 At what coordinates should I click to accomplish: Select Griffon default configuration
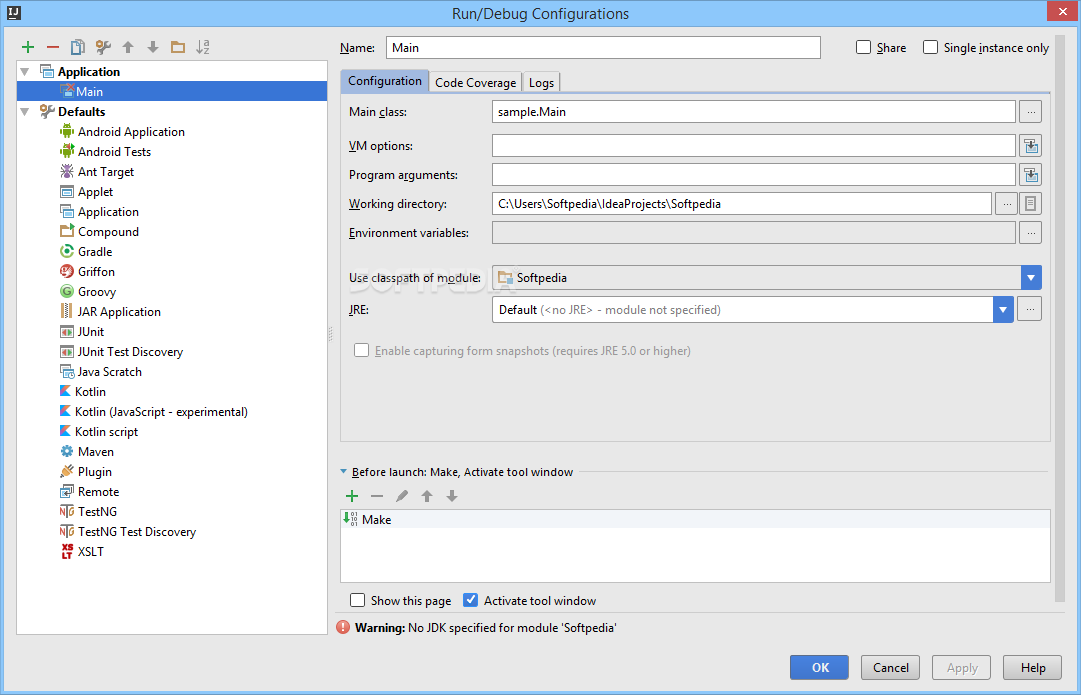87,272
